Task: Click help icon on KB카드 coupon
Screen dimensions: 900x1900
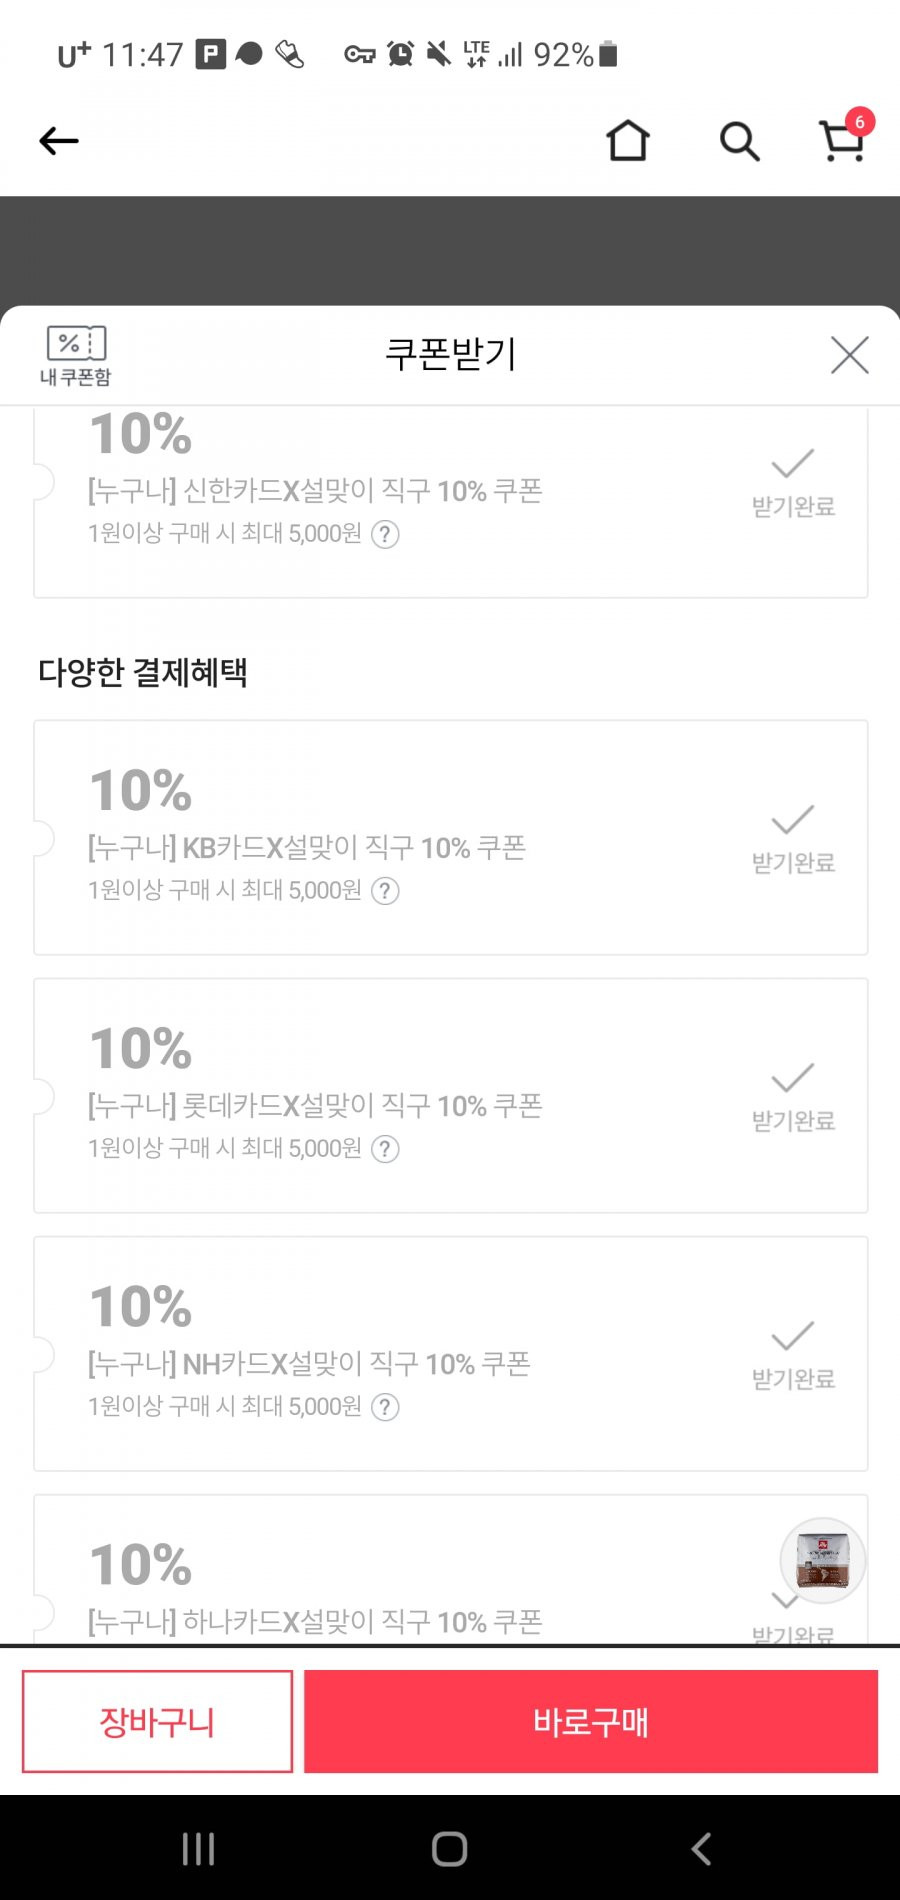Action: (x=385, y=891)
